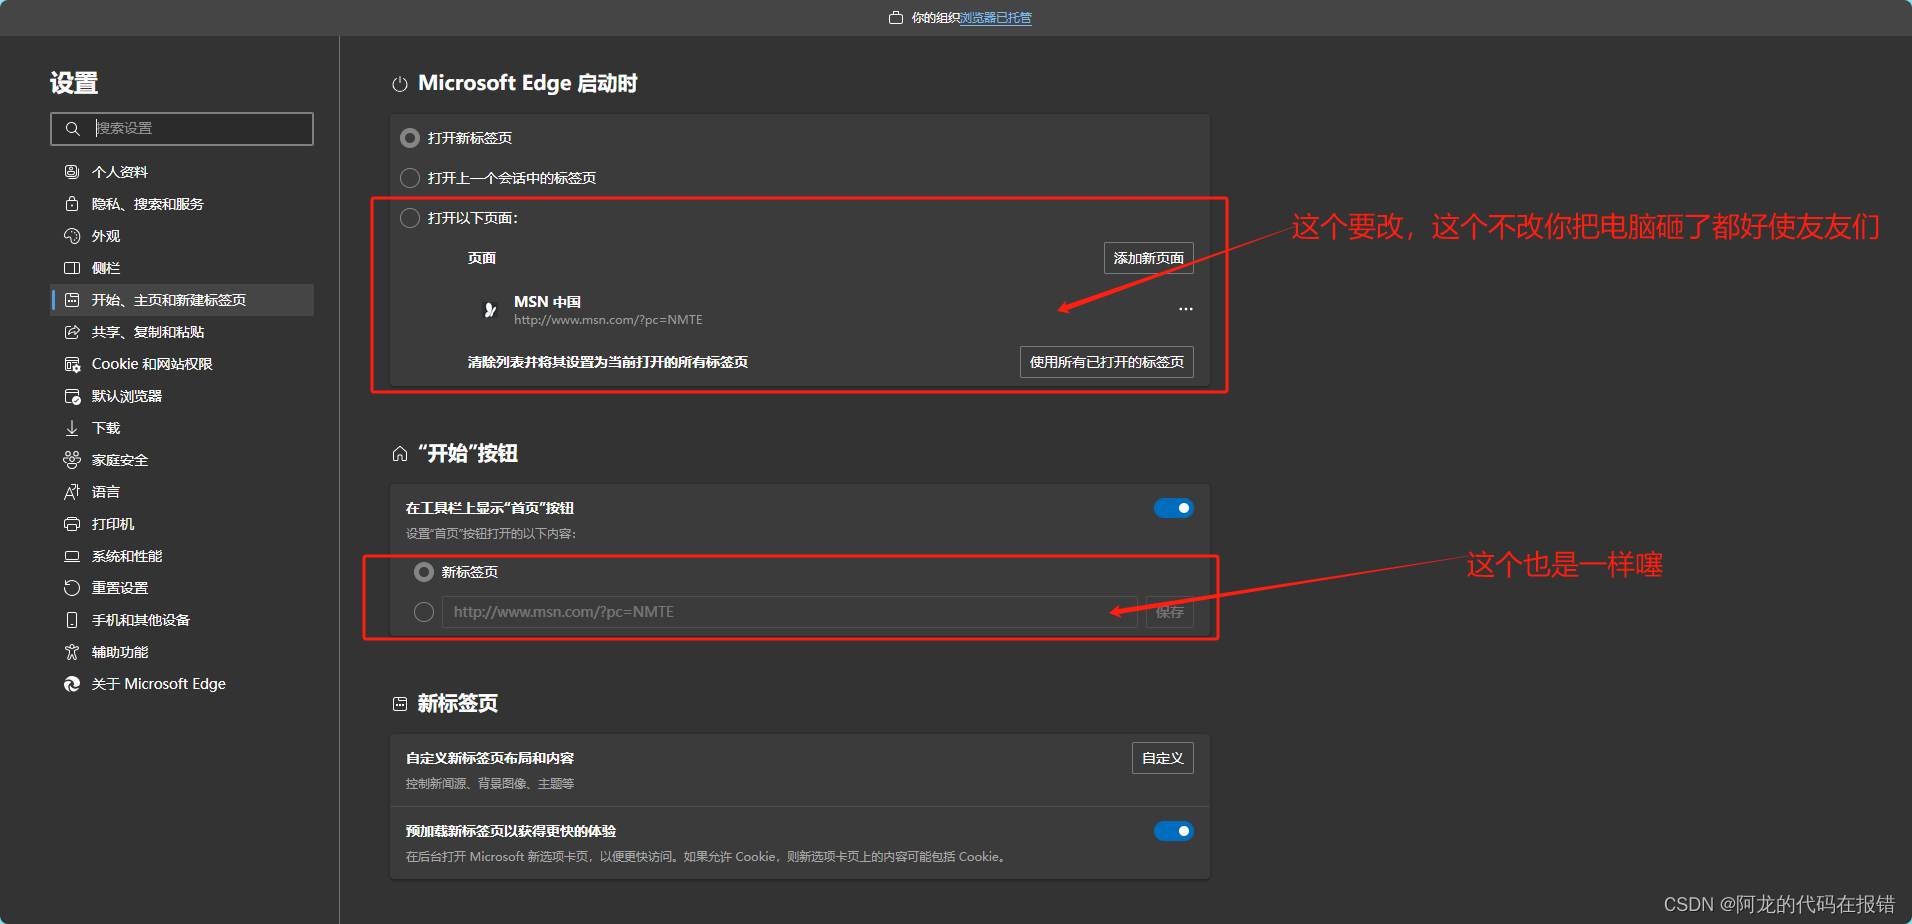Click the family icon beside 家庭安全
Image resolution: width=1912 pixels, height=924 pixels.
click(72, 460)
